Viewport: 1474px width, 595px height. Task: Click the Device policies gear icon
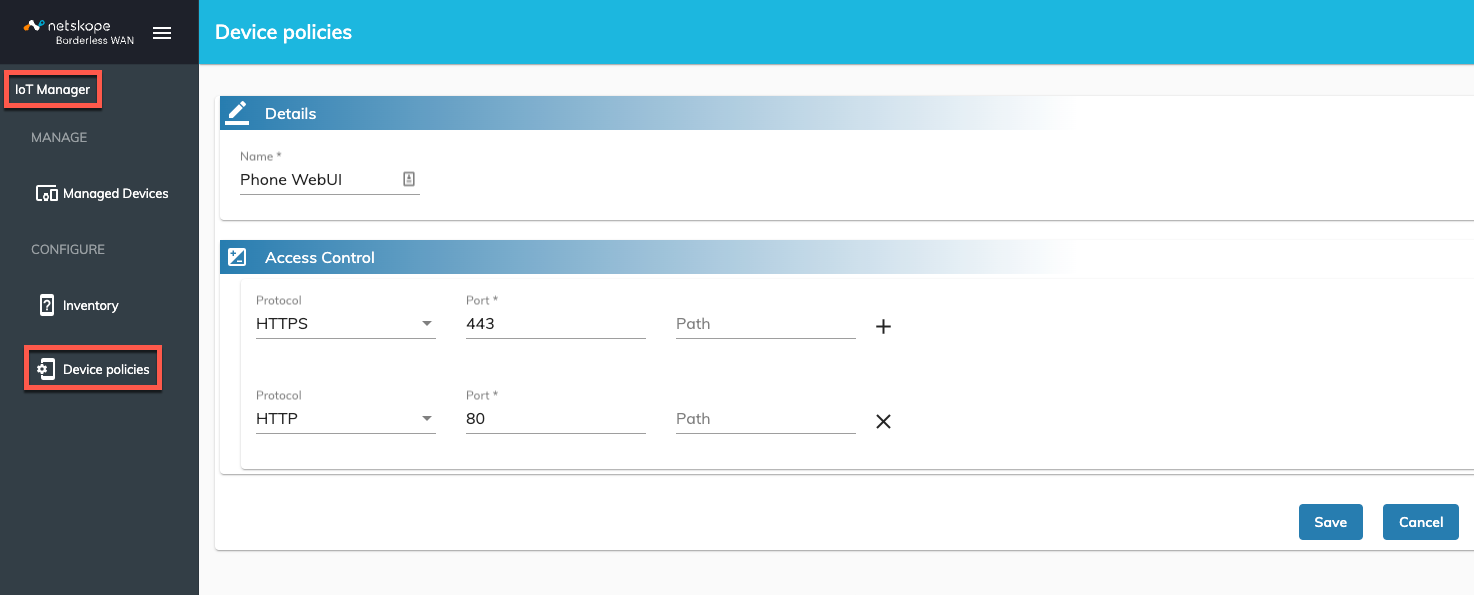(46, 369)
